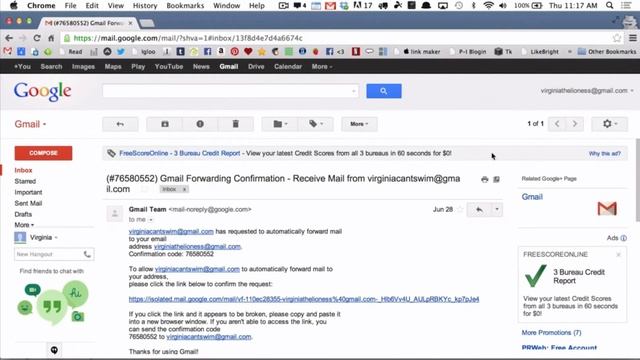Open YouTube in the Google bar

tap(169, 67)
